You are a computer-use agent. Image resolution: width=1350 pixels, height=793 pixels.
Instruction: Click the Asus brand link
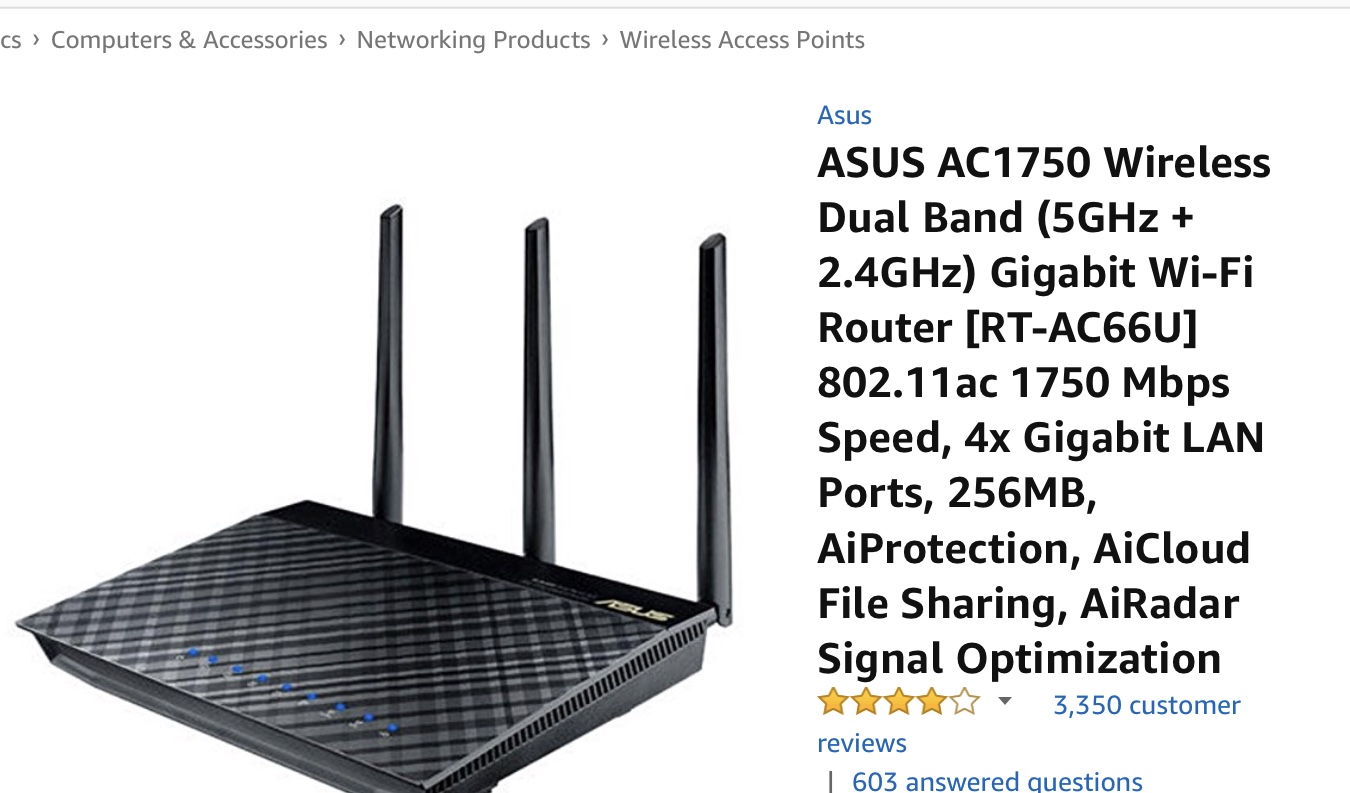(x=844, y=115)
